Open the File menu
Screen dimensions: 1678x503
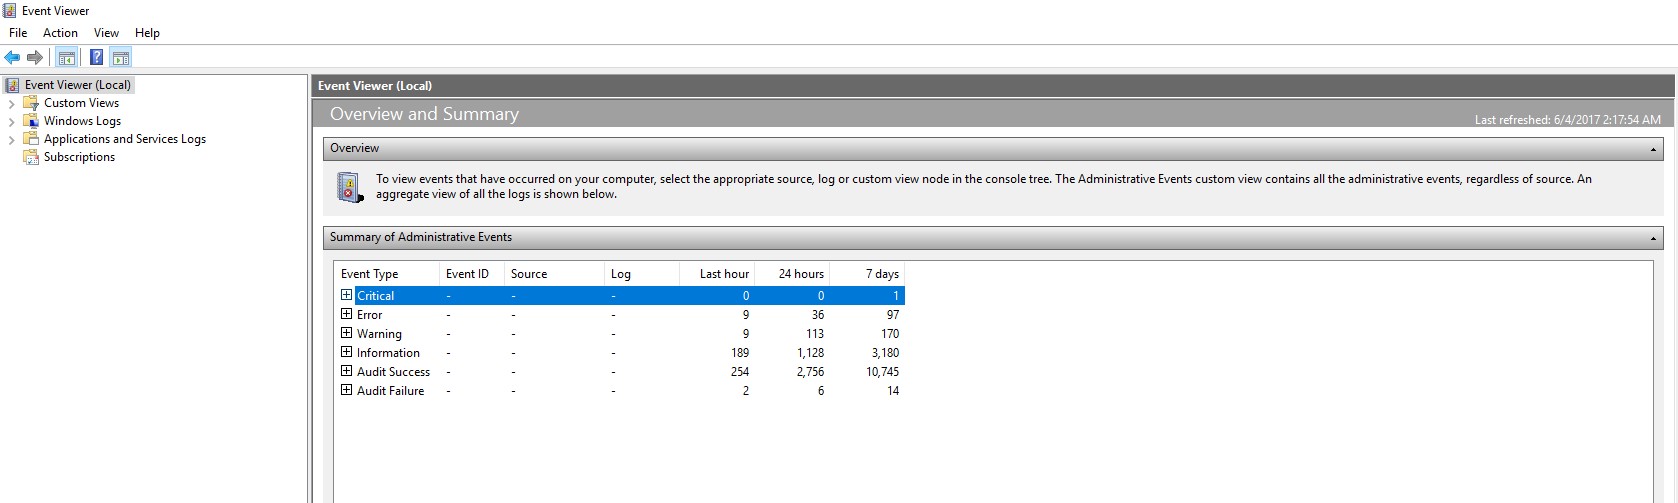(x=18, y=33)
